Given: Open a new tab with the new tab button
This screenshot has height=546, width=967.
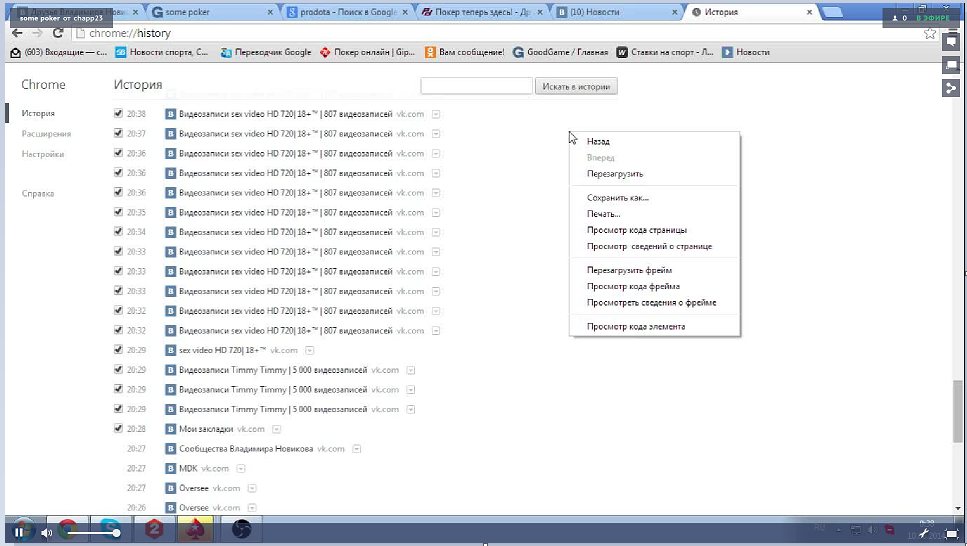Looking at the screenshot, I should pyautogui.click(x=833, y=12).
